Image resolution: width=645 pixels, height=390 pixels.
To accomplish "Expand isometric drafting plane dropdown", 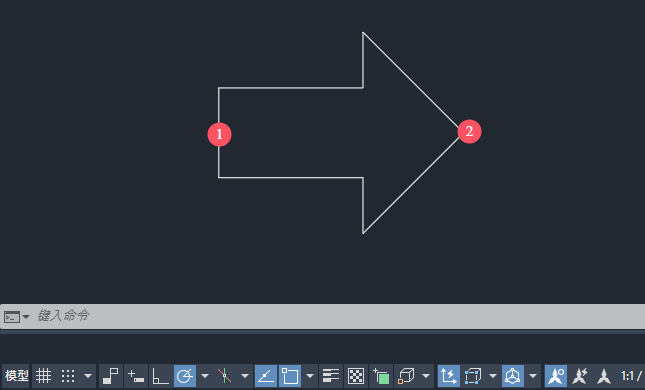I will click(x=245, y=376).
